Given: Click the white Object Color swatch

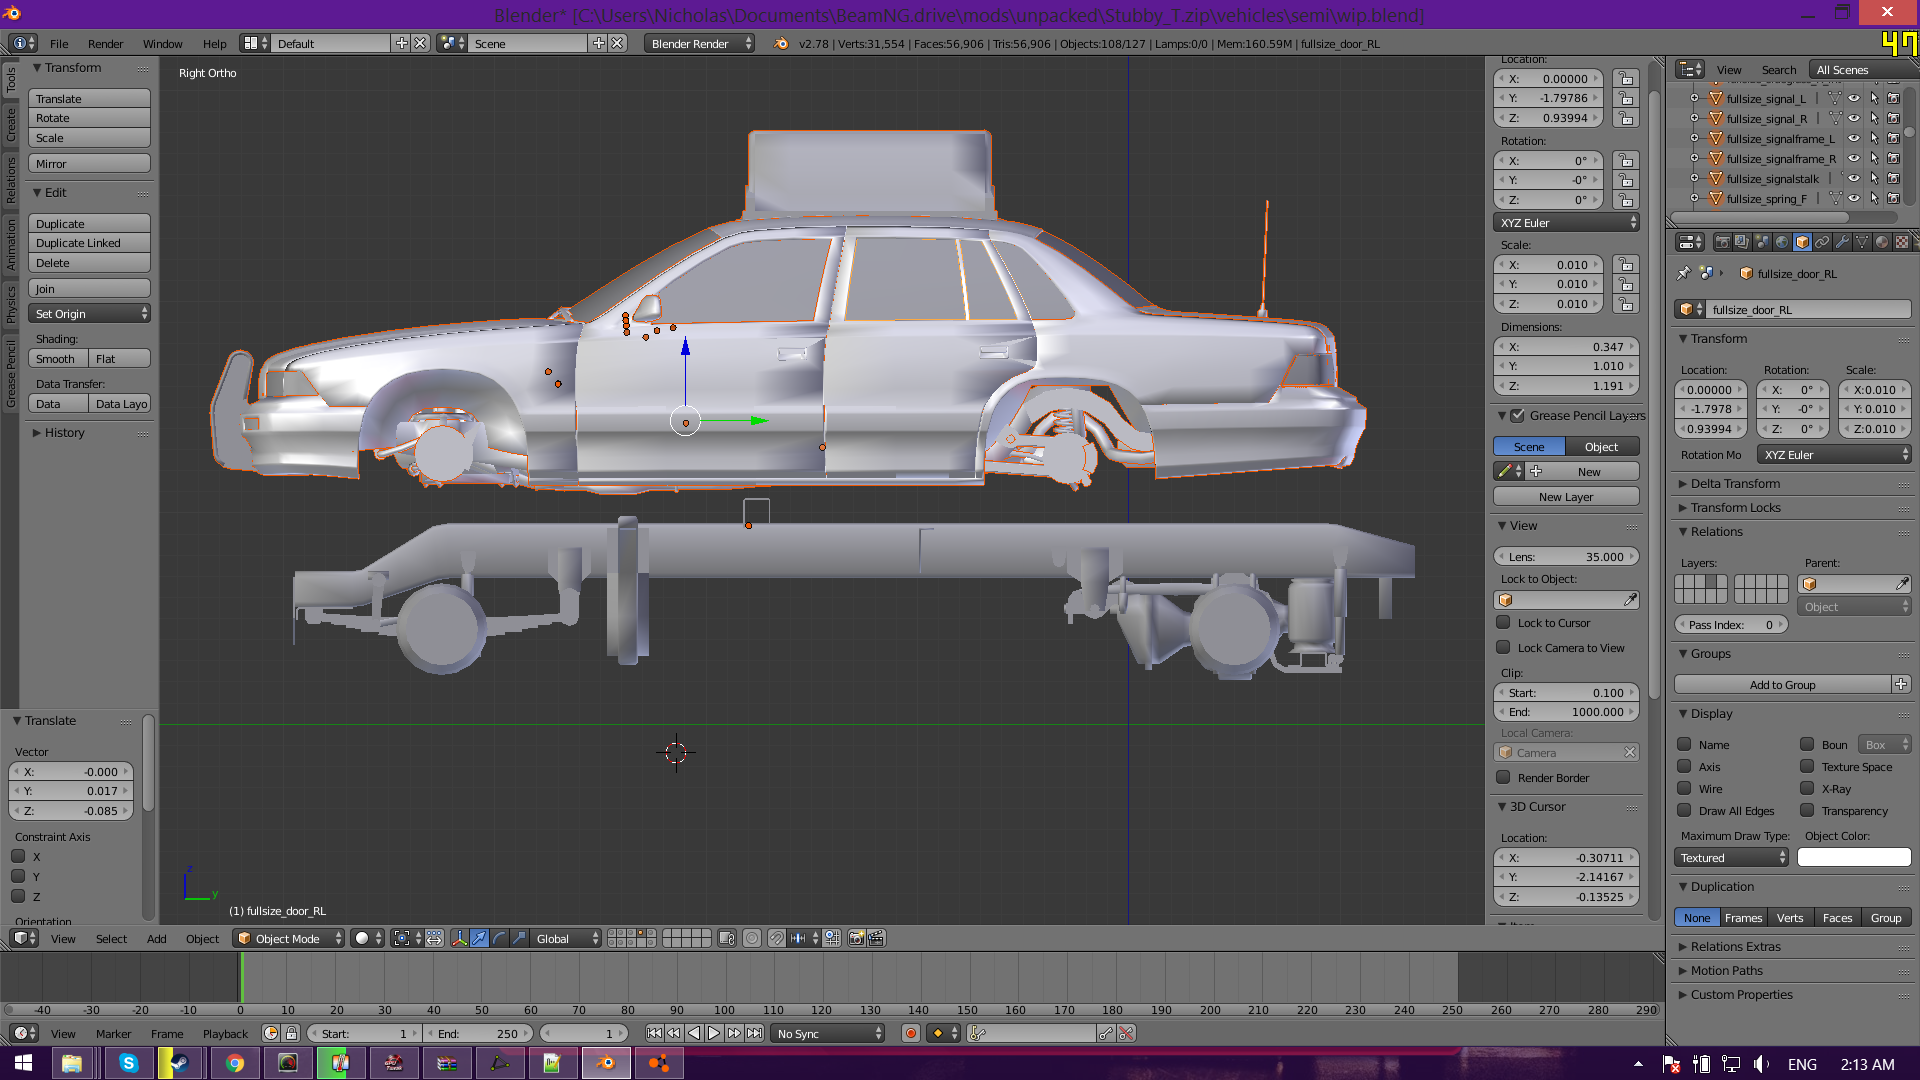Looking at the screenshot, I should (x=1854, y=858).
